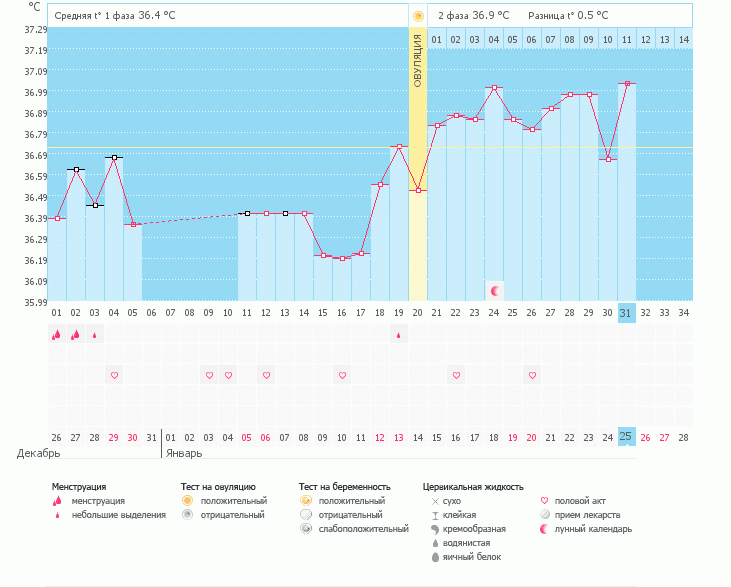Click the heart icon under cycle day 26
Viewport: 731px width, 587px height.
pyautogui.click(x=532, y=375)
